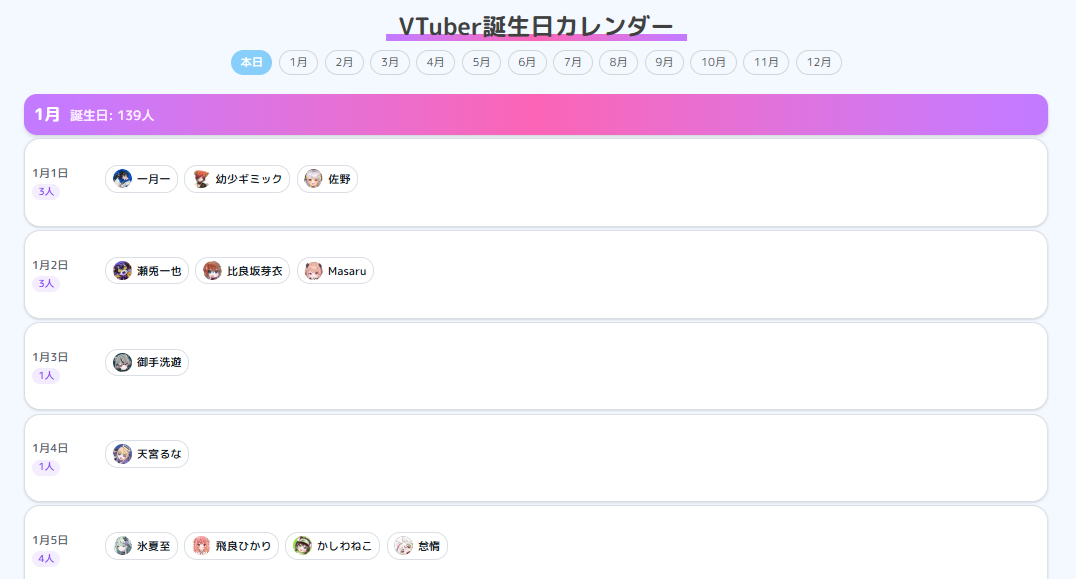Switch to the 2月 month tab
1076x579 pixels.
[344, 62]
